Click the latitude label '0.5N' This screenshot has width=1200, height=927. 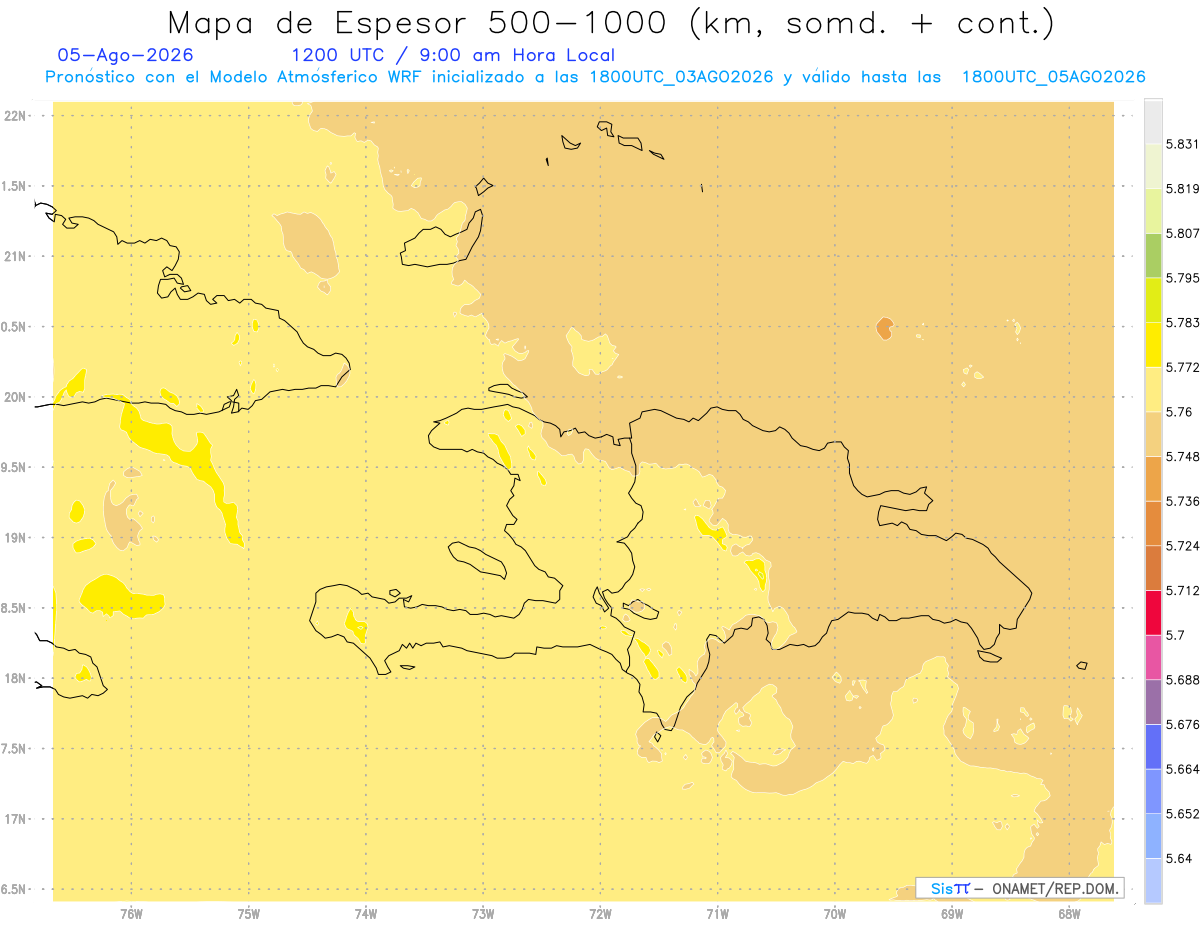click(x=15, y=327)
